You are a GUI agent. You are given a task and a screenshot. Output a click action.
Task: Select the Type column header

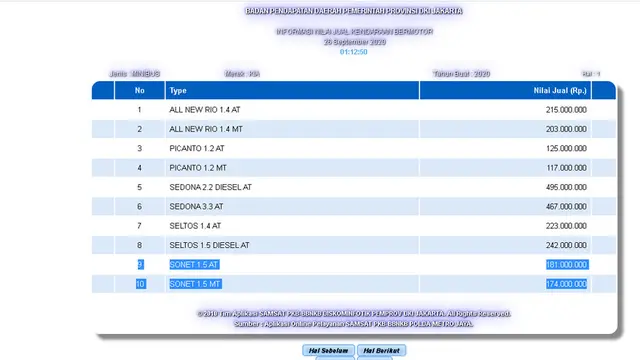coord(292,91)
